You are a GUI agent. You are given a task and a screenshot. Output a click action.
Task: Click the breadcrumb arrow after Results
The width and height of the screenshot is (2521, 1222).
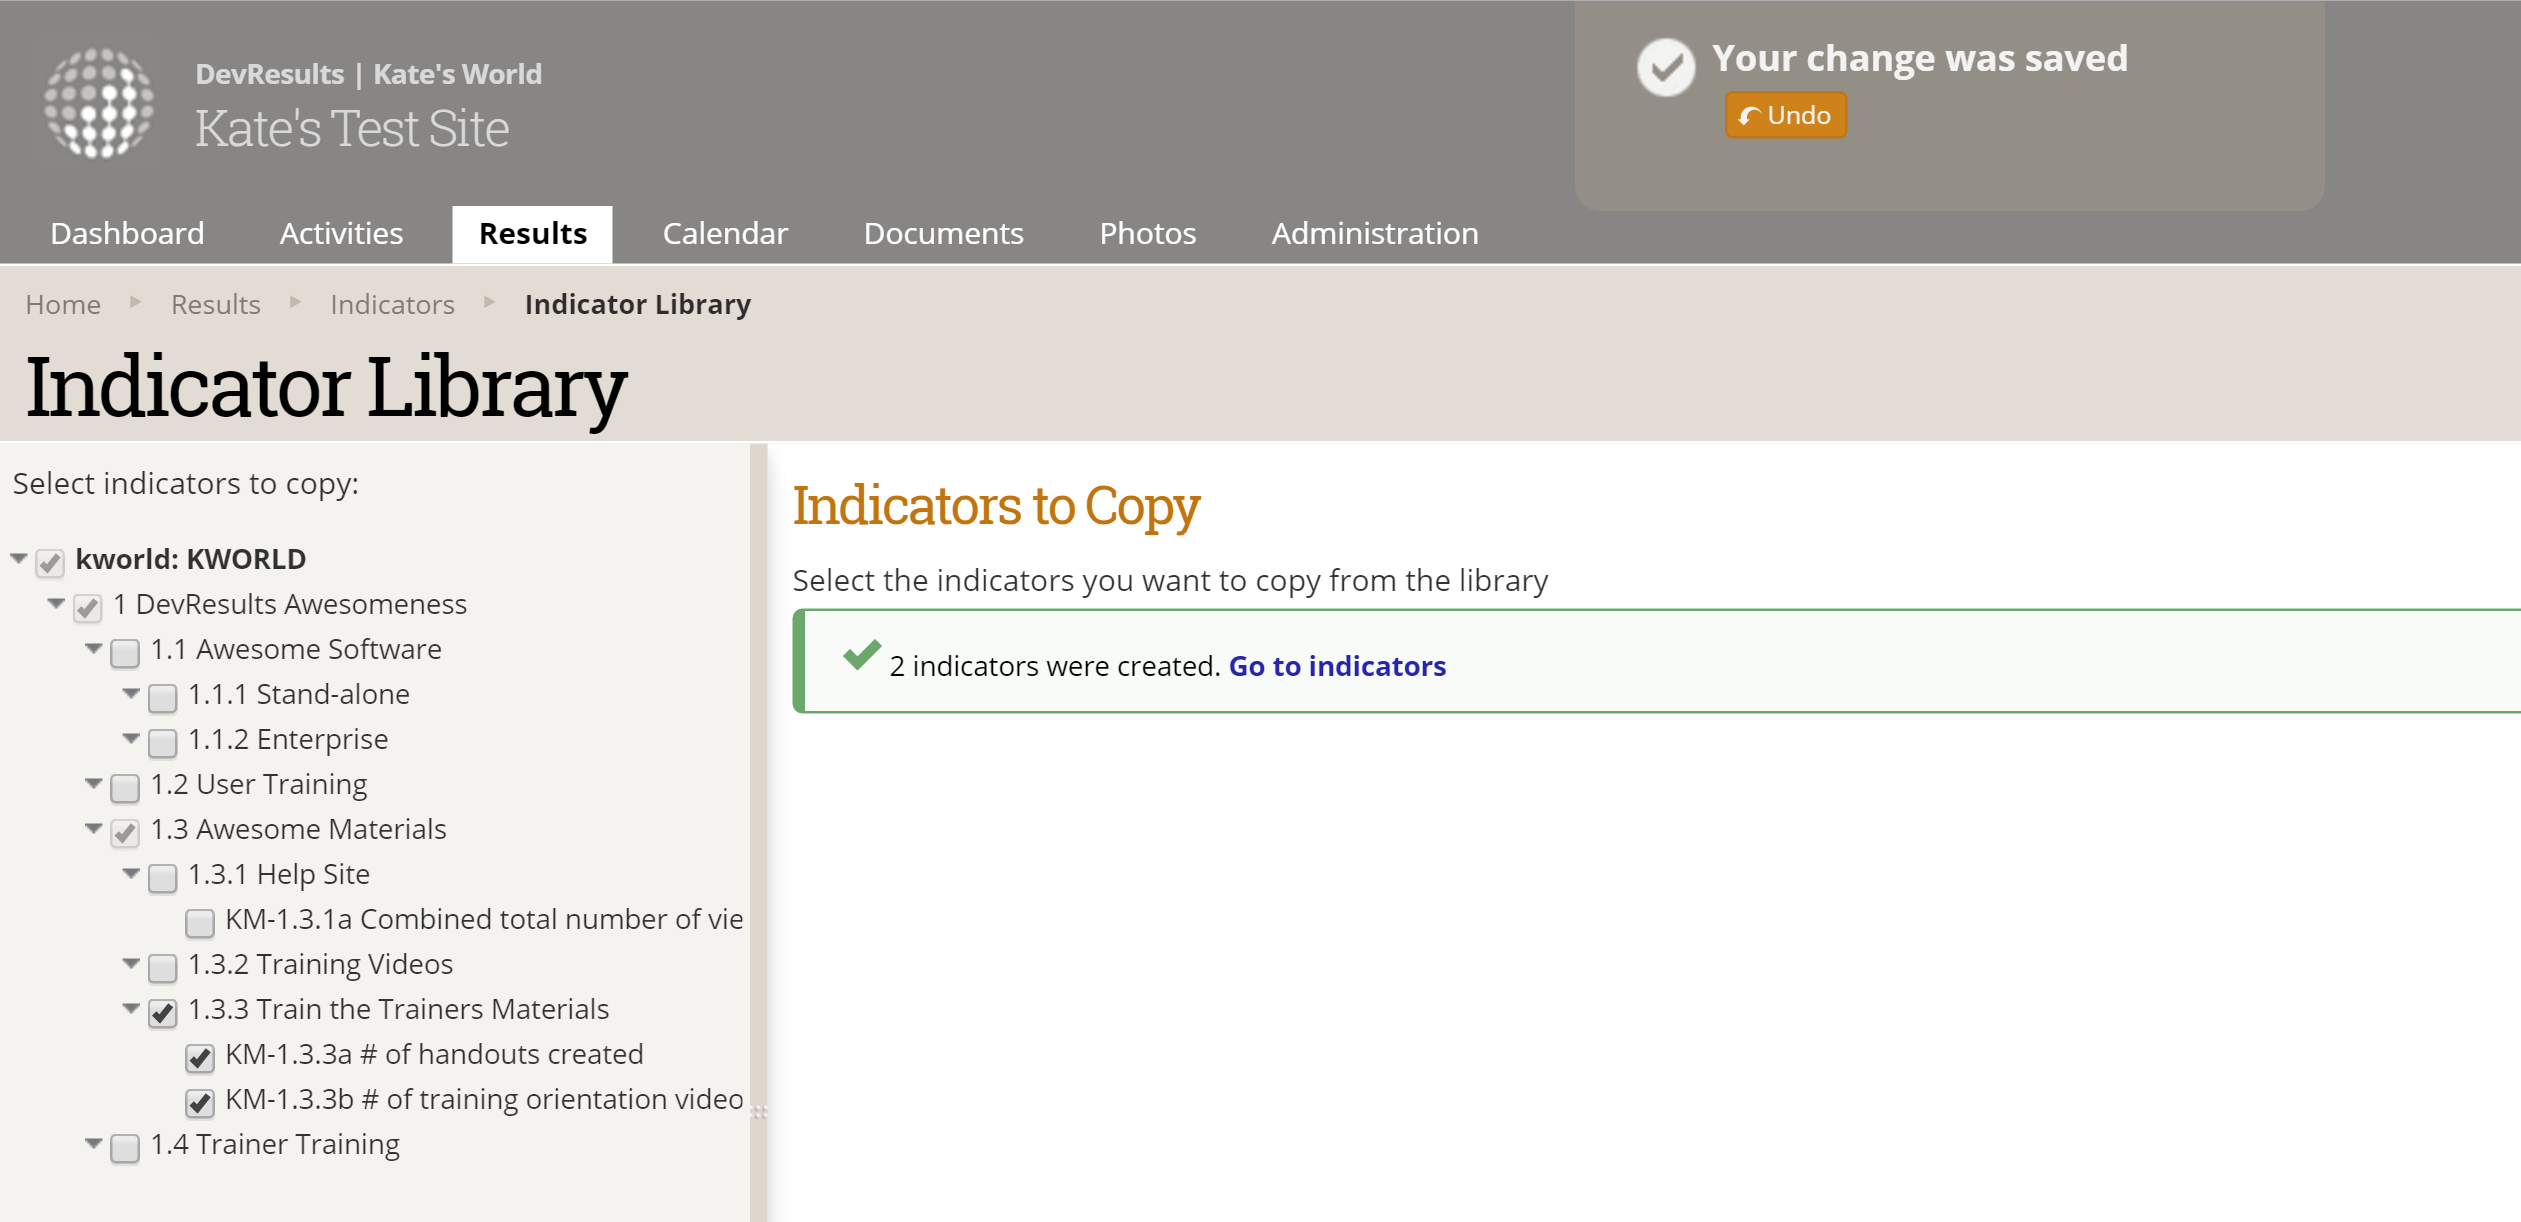coord(295,302)
